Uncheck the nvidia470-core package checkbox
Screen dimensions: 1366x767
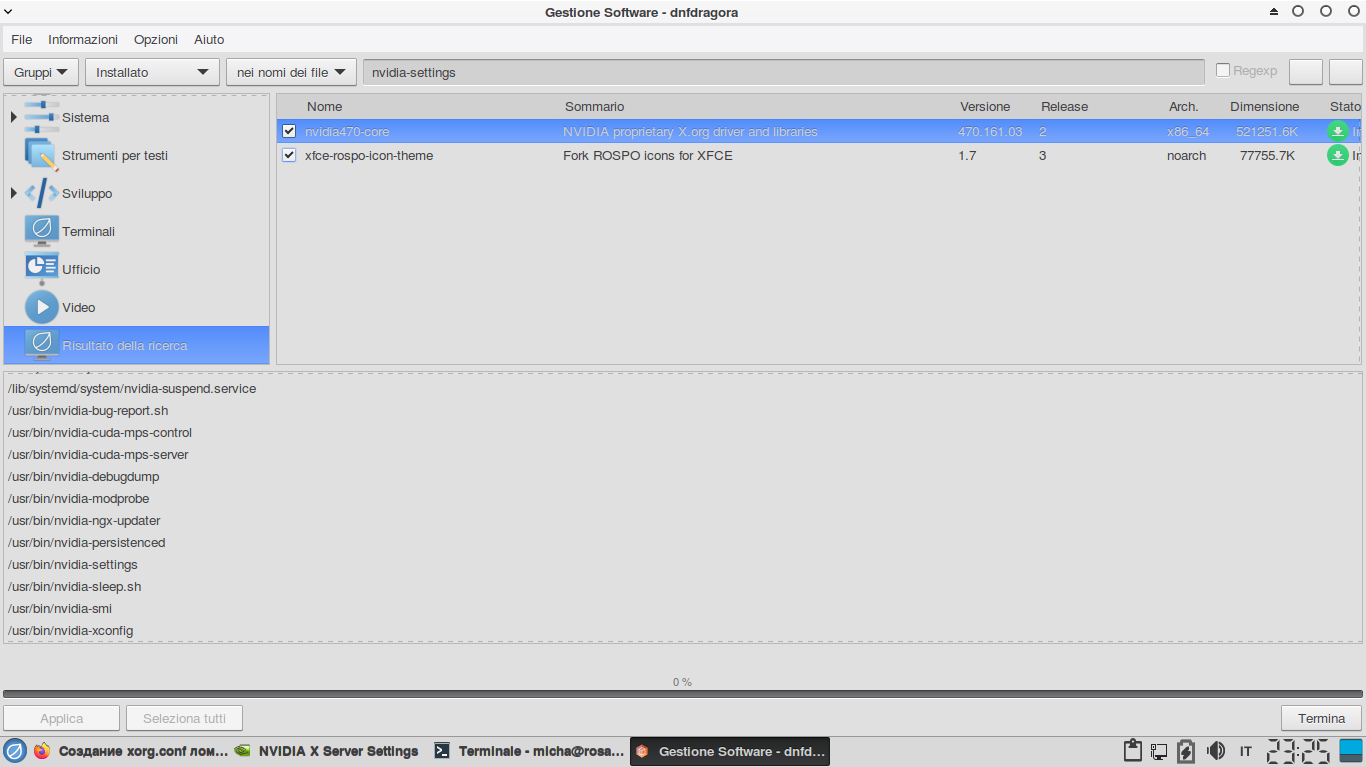point(289,131)
